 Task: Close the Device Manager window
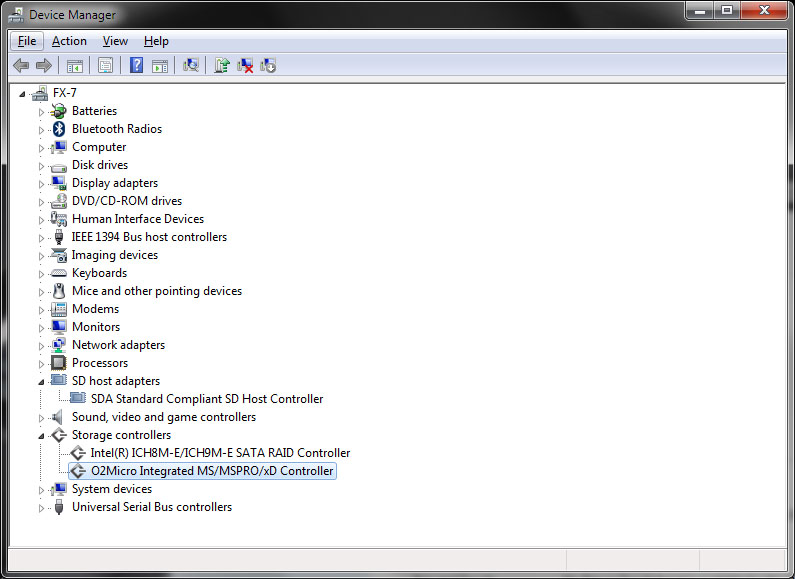tap(764, 10)
